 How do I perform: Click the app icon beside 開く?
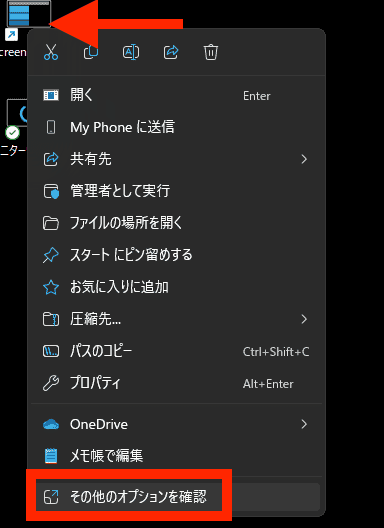click(x=51, y=95)
